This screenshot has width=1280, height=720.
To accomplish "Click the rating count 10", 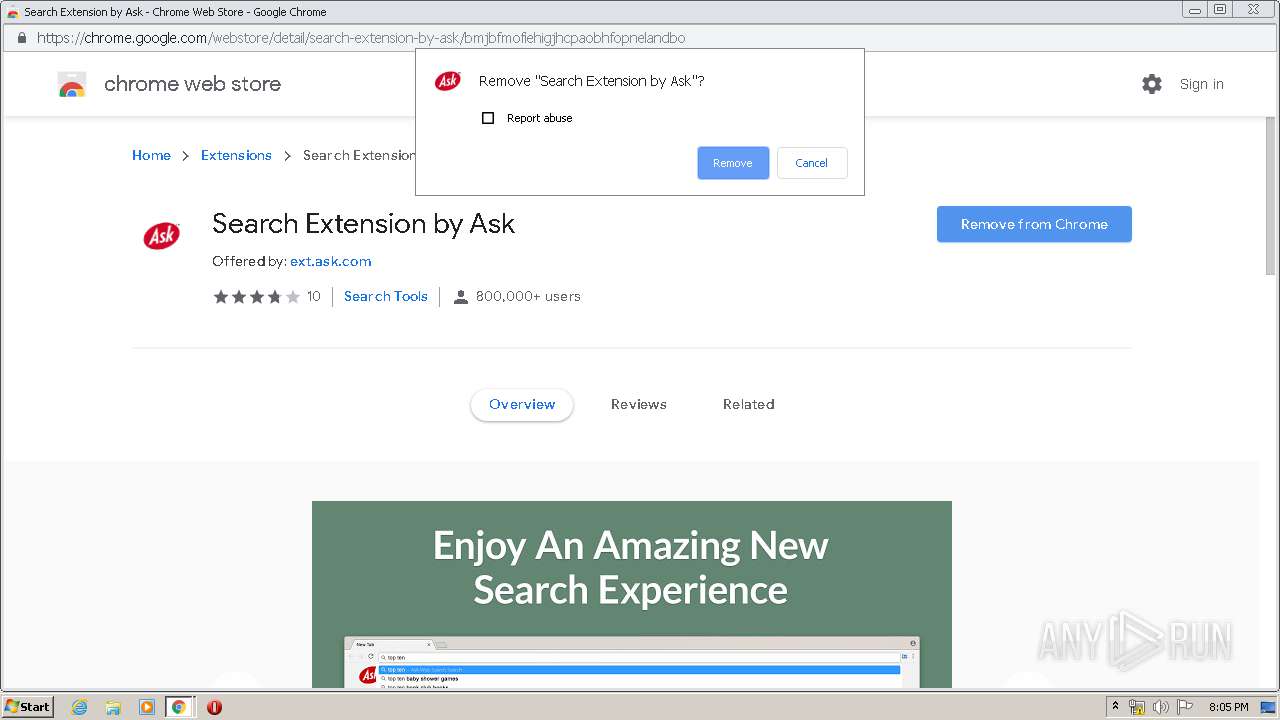I will [314, 296].
